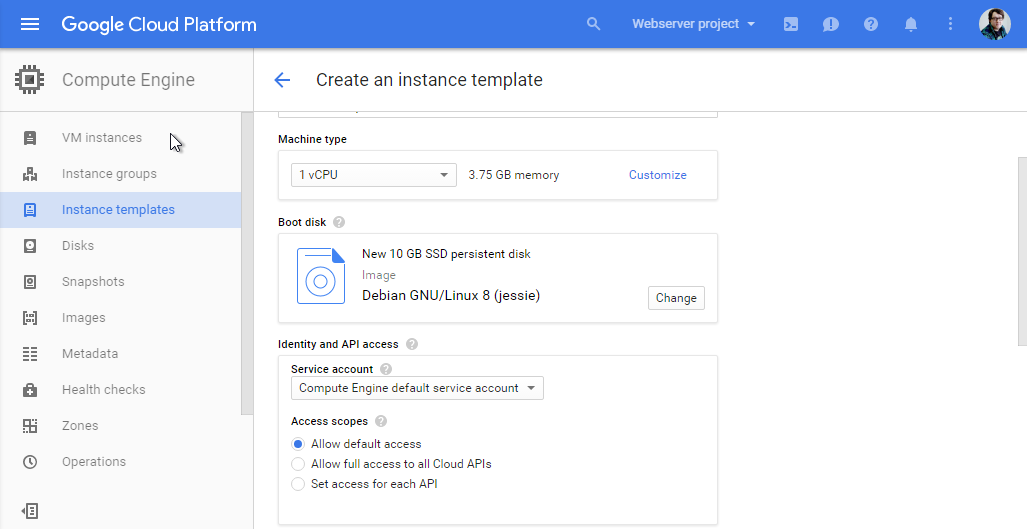Viewport: 1027px width, 529px height.
Task: Click the Images sidebar icon
Action: (x=29, y=318)
